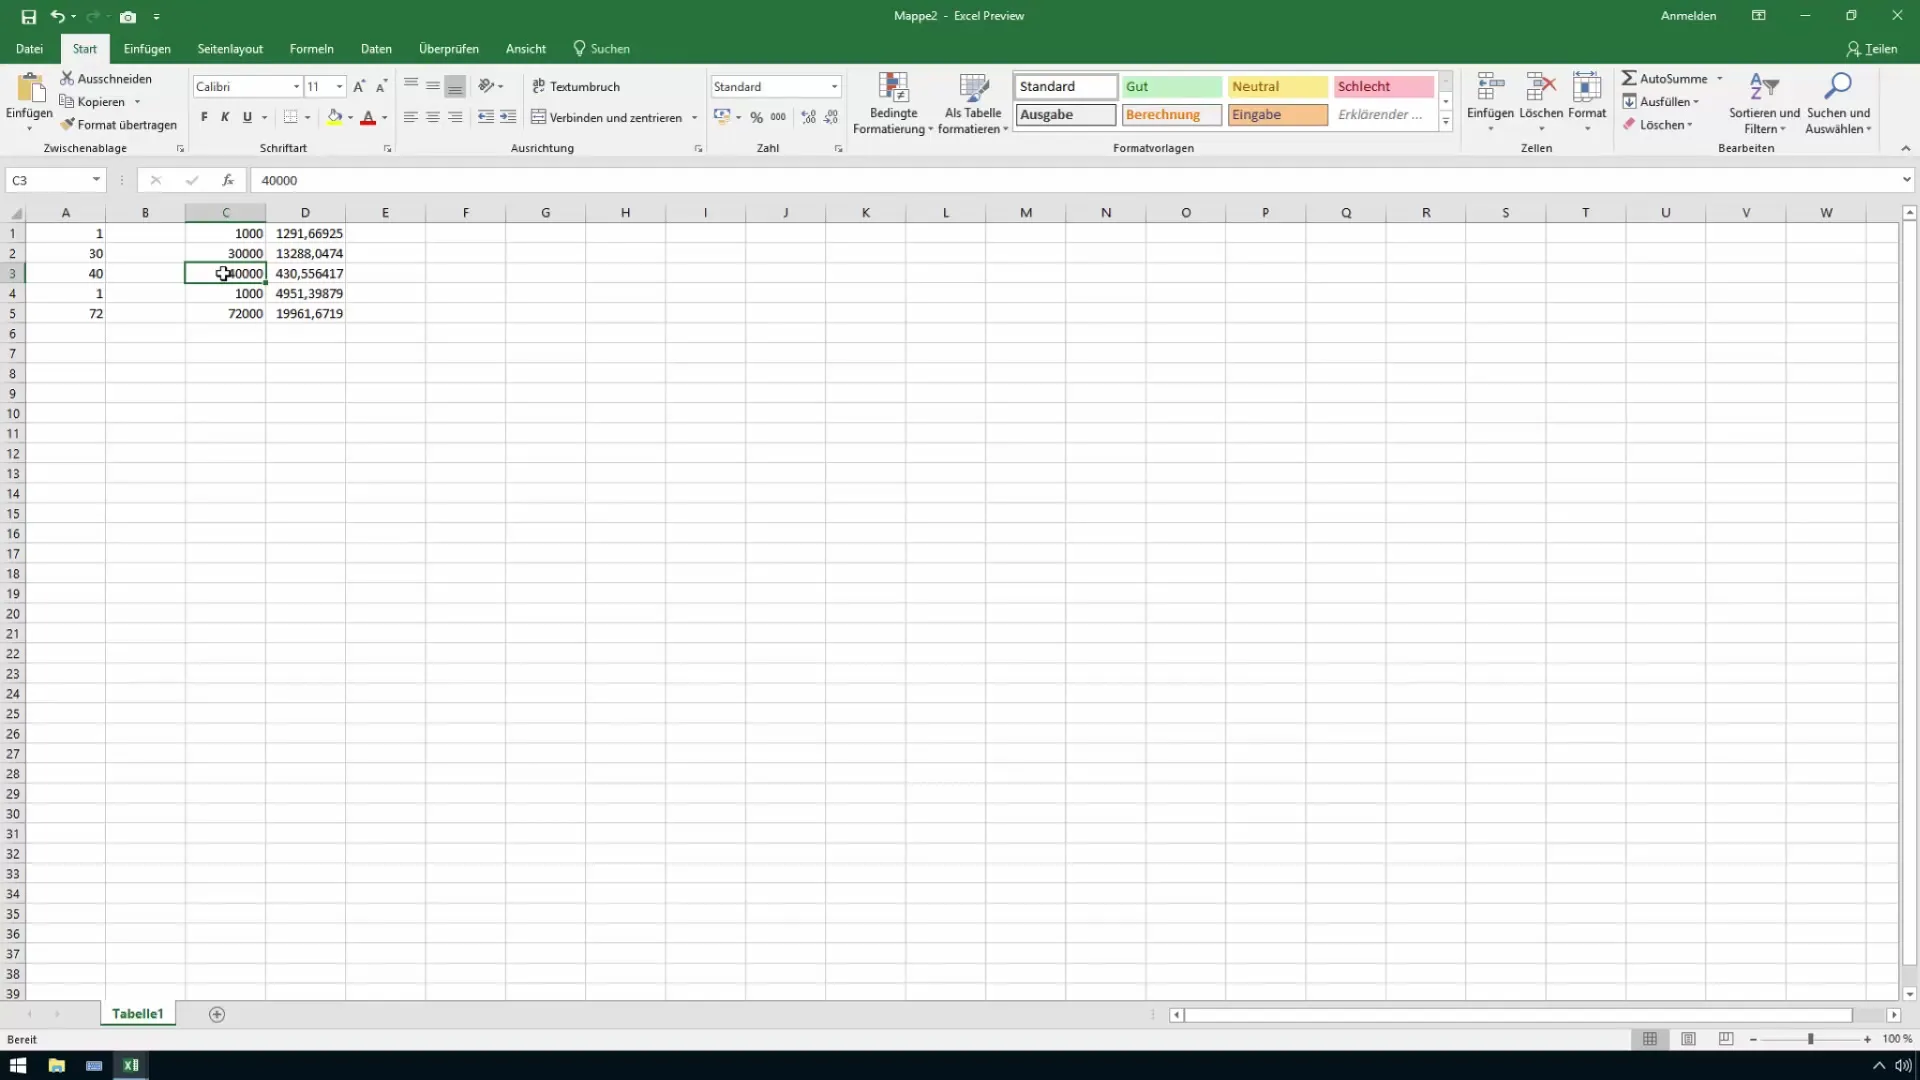Click the Teilen share button
The width and height of the screenshot is (1920, 1080).
point(1871,48)
